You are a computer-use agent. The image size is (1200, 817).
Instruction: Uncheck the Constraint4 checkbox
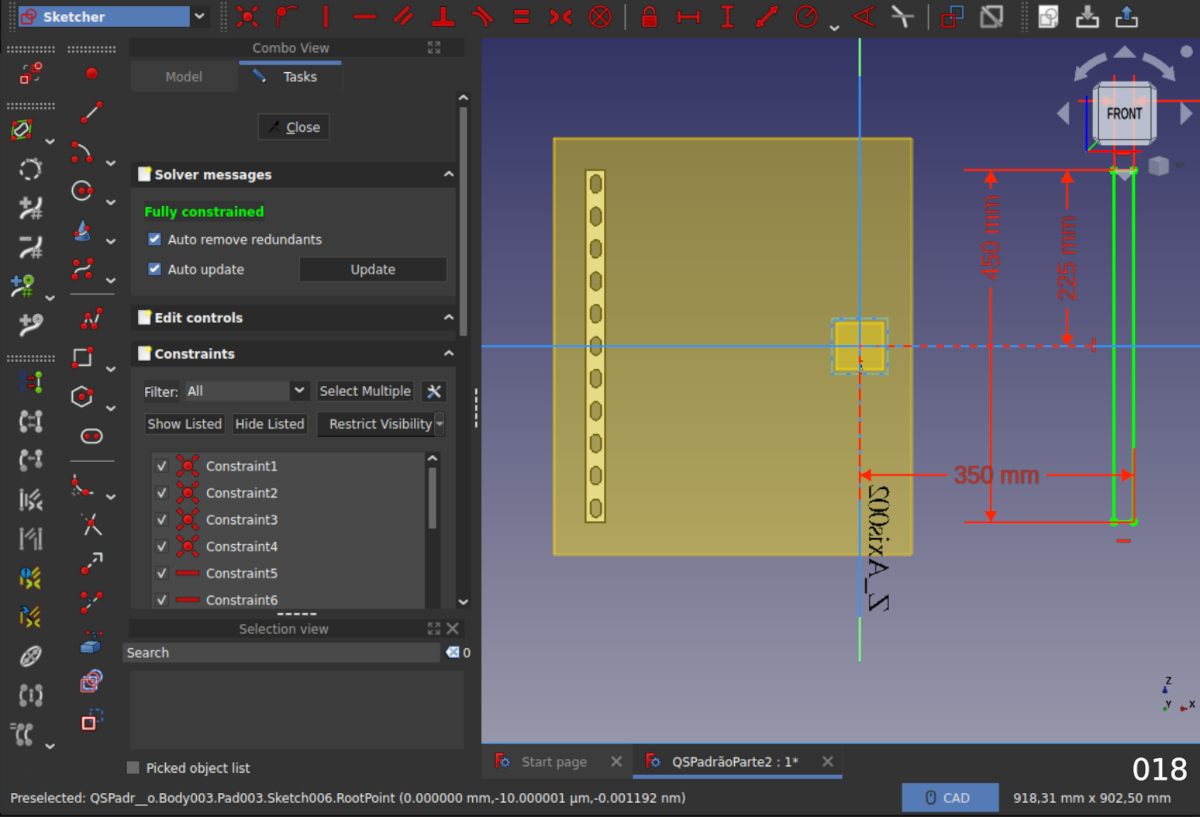161,547
